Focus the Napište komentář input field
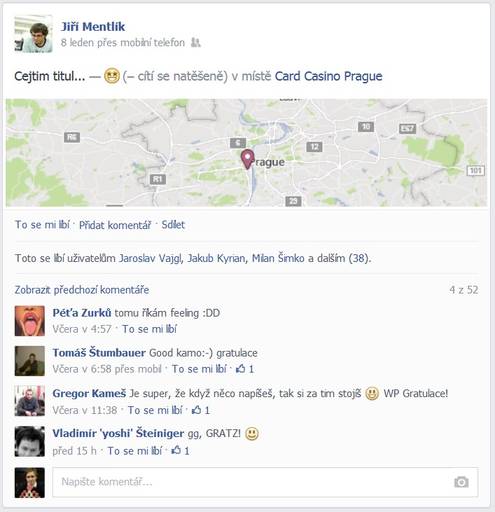The height and width of the screenshot is (512, 495). point(265,482)
